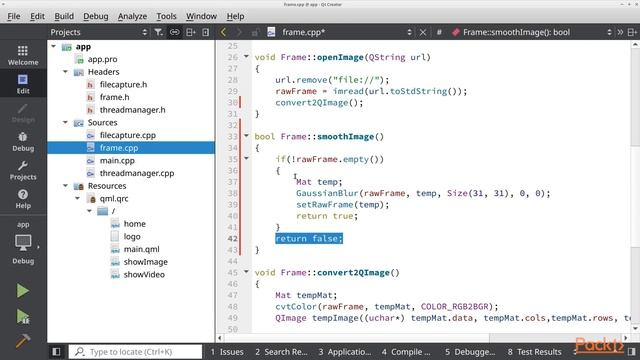
Task: Toggle the right sidebar visibility
Action: (x=632, y=351)
